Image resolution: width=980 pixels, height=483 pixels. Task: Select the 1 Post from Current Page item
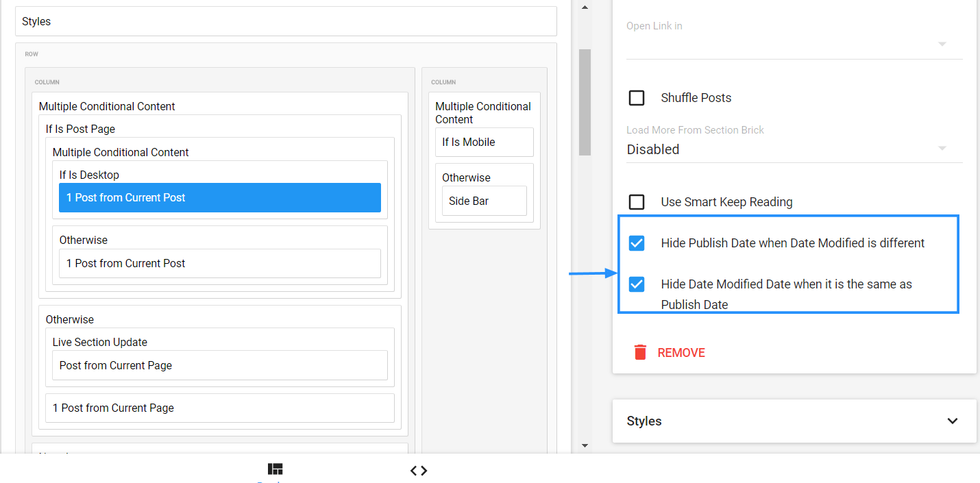[219, 408]
